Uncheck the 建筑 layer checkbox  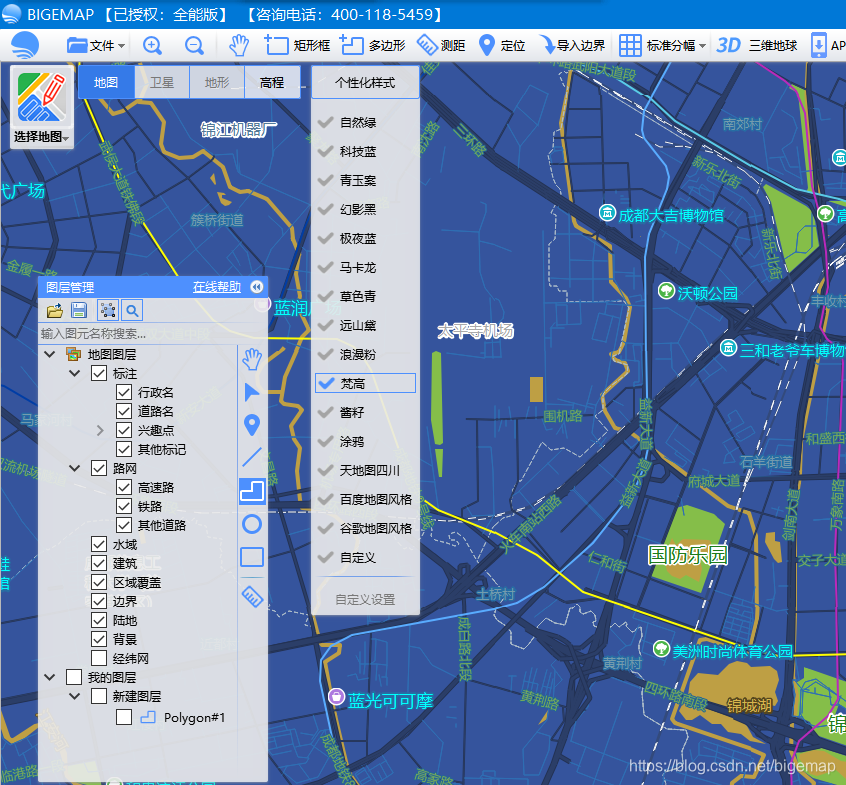coord(99,563)
